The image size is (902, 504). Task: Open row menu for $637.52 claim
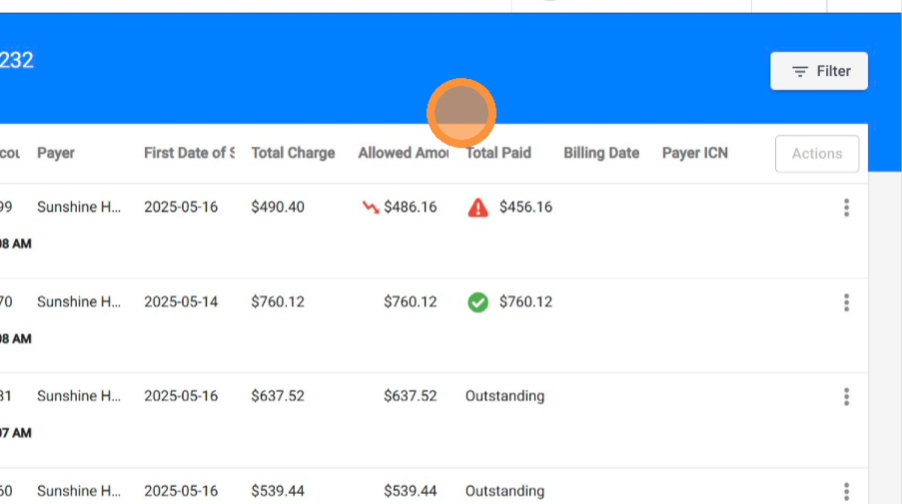tap(846, 396)
